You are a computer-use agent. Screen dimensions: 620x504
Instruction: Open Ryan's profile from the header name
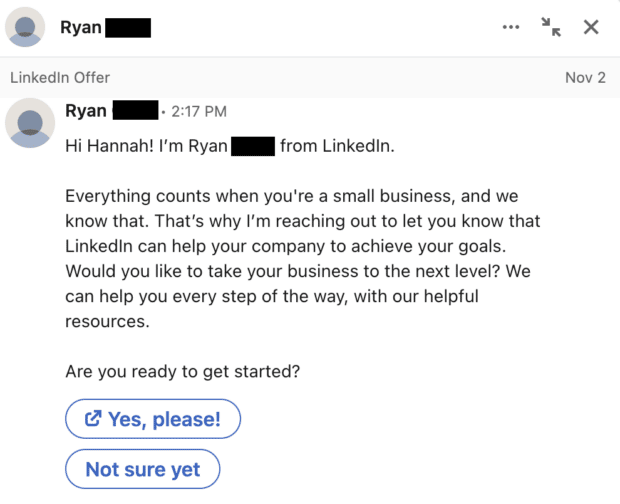coord(80,27)
